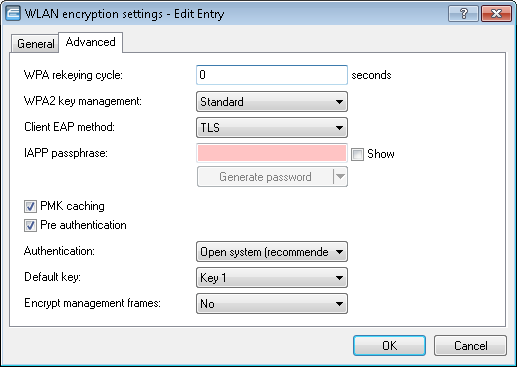
Task: Expand WPA2 key management dropdown
Action: (x=272, y=102)
